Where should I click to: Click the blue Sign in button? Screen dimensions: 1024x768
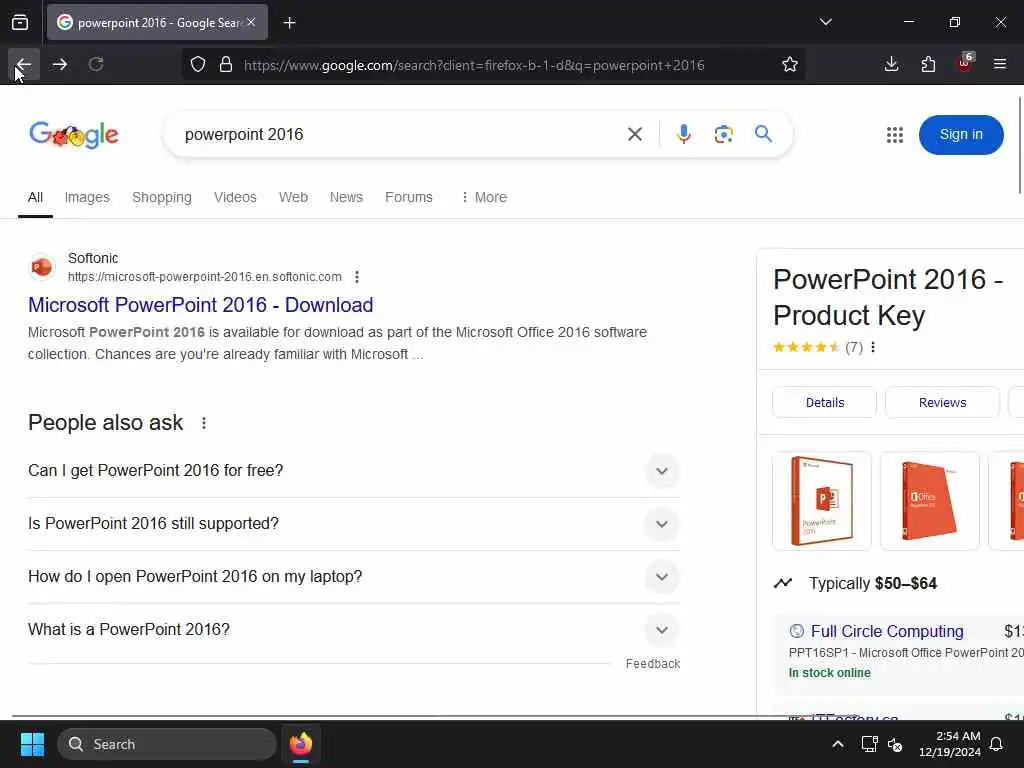pos(961,135)
